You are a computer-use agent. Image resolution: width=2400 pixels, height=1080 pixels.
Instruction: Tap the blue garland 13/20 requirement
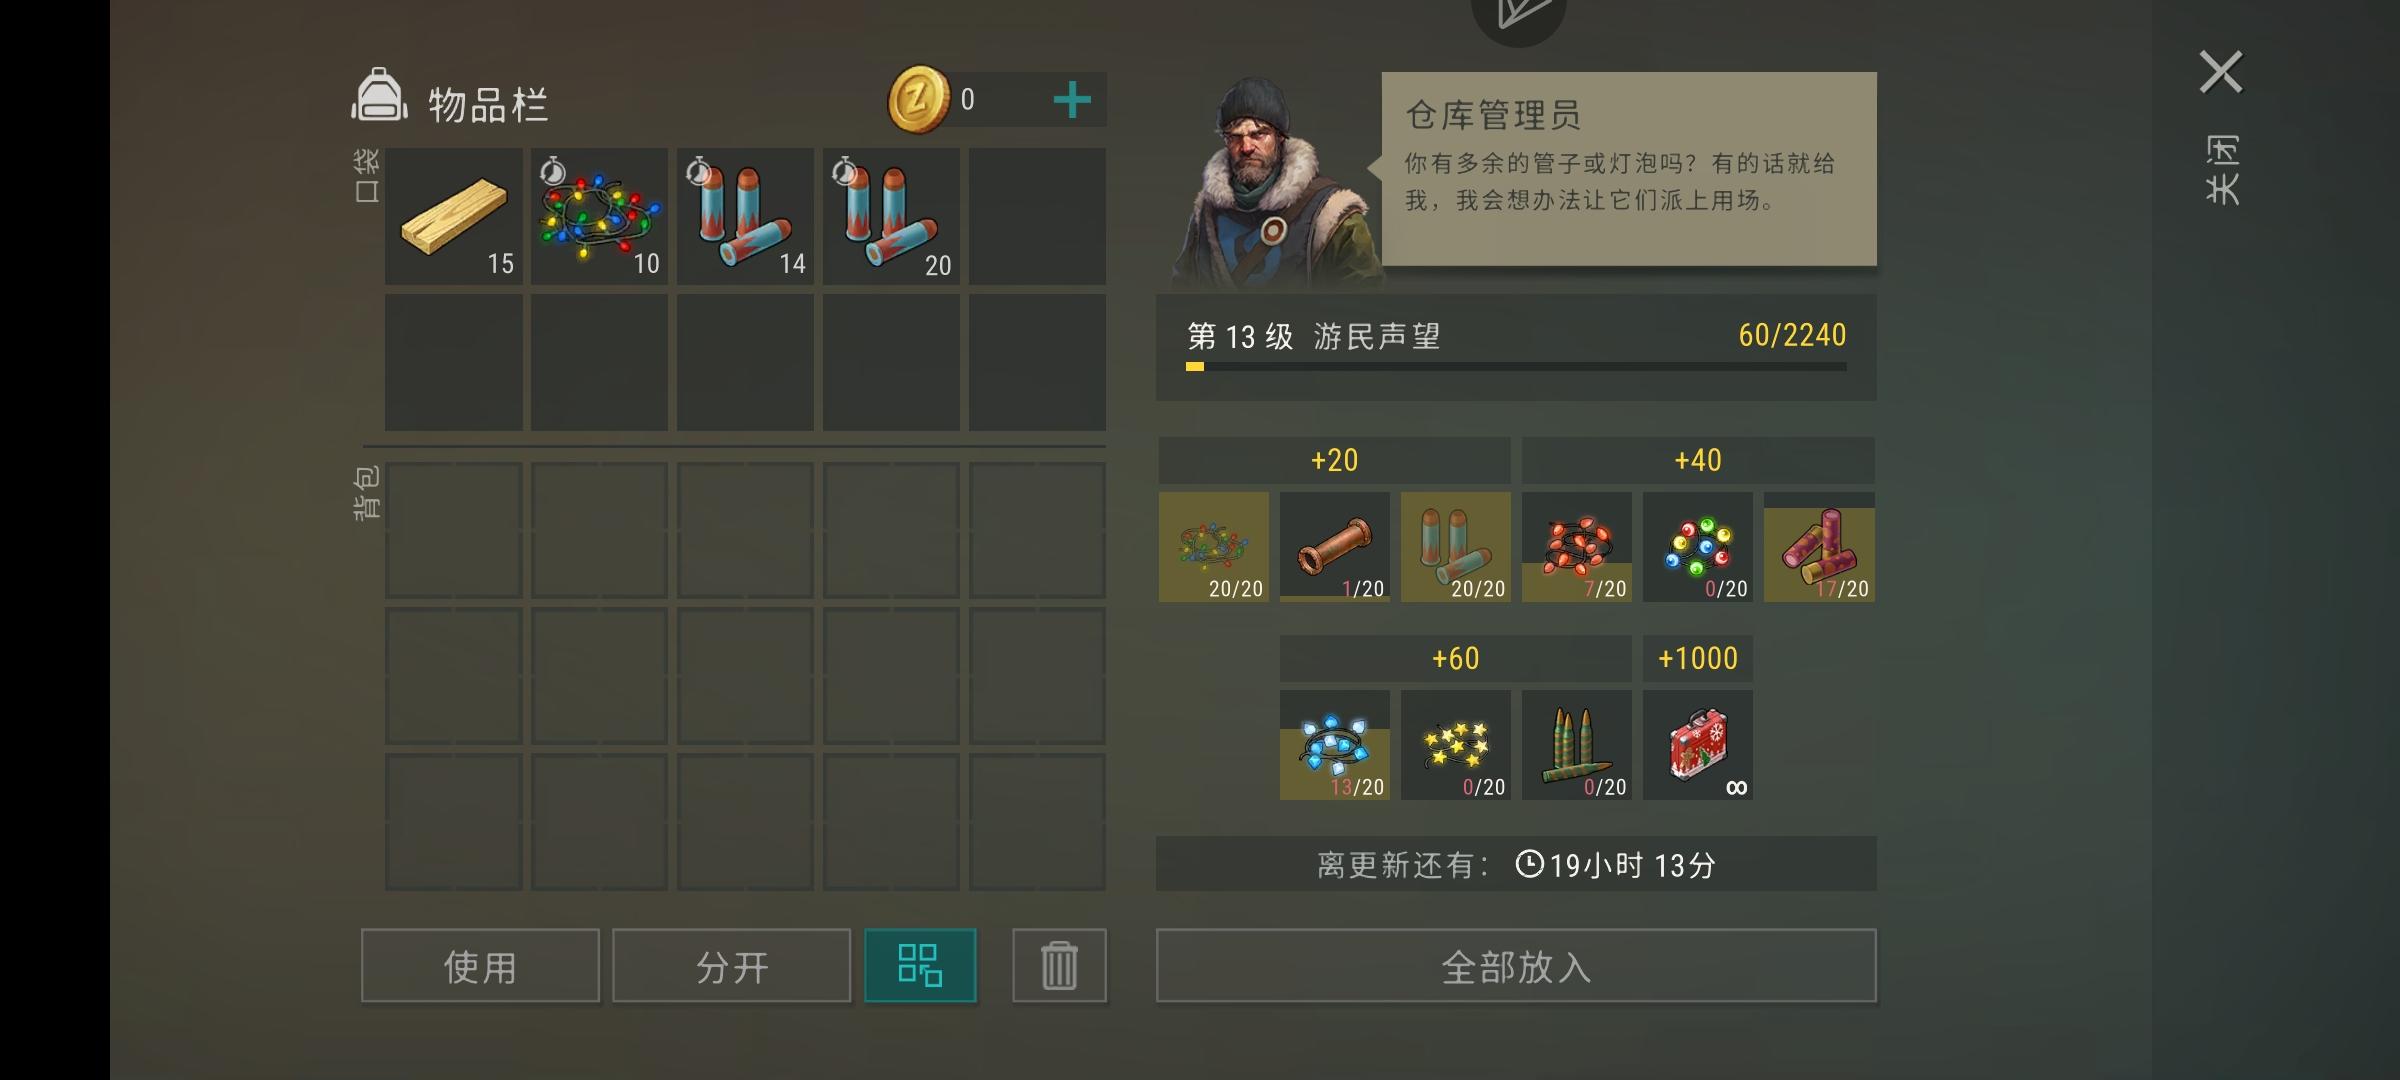pos(1335,745)
